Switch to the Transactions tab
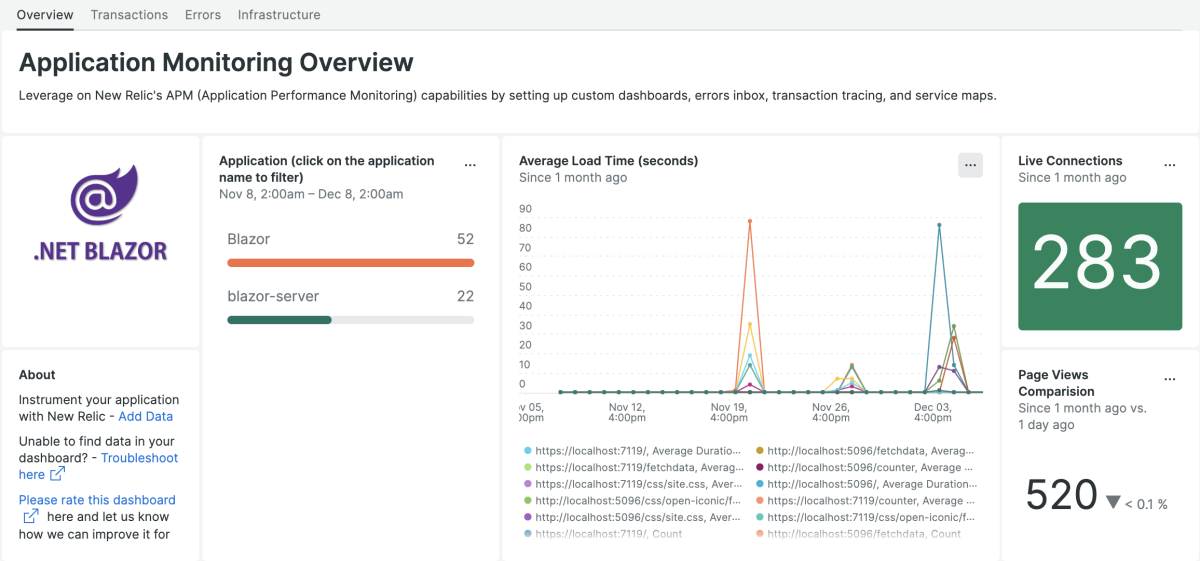The image size is (1200, 561). click(129, 15)
